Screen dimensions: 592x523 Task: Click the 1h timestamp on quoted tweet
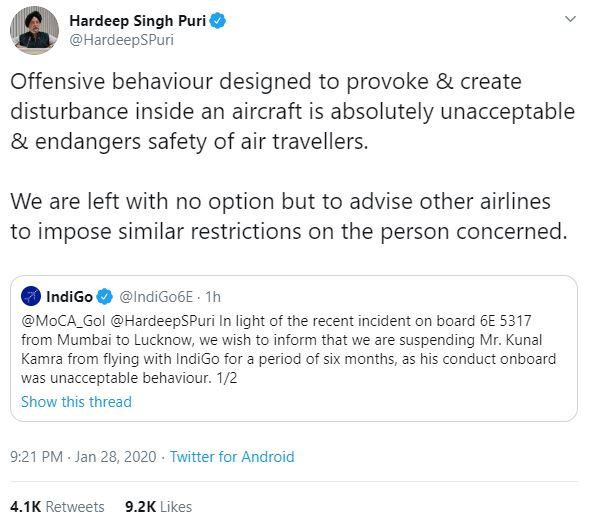(213, 297)
